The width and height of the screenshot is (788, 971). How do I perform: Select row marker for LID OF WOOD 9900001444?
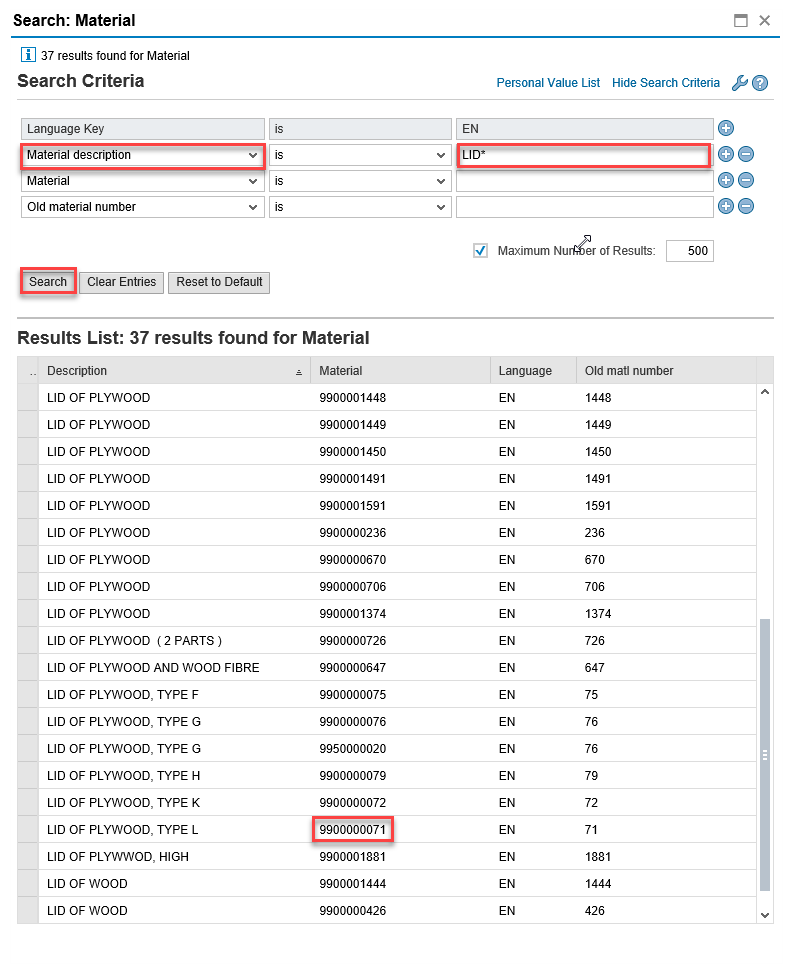(28, 884)
